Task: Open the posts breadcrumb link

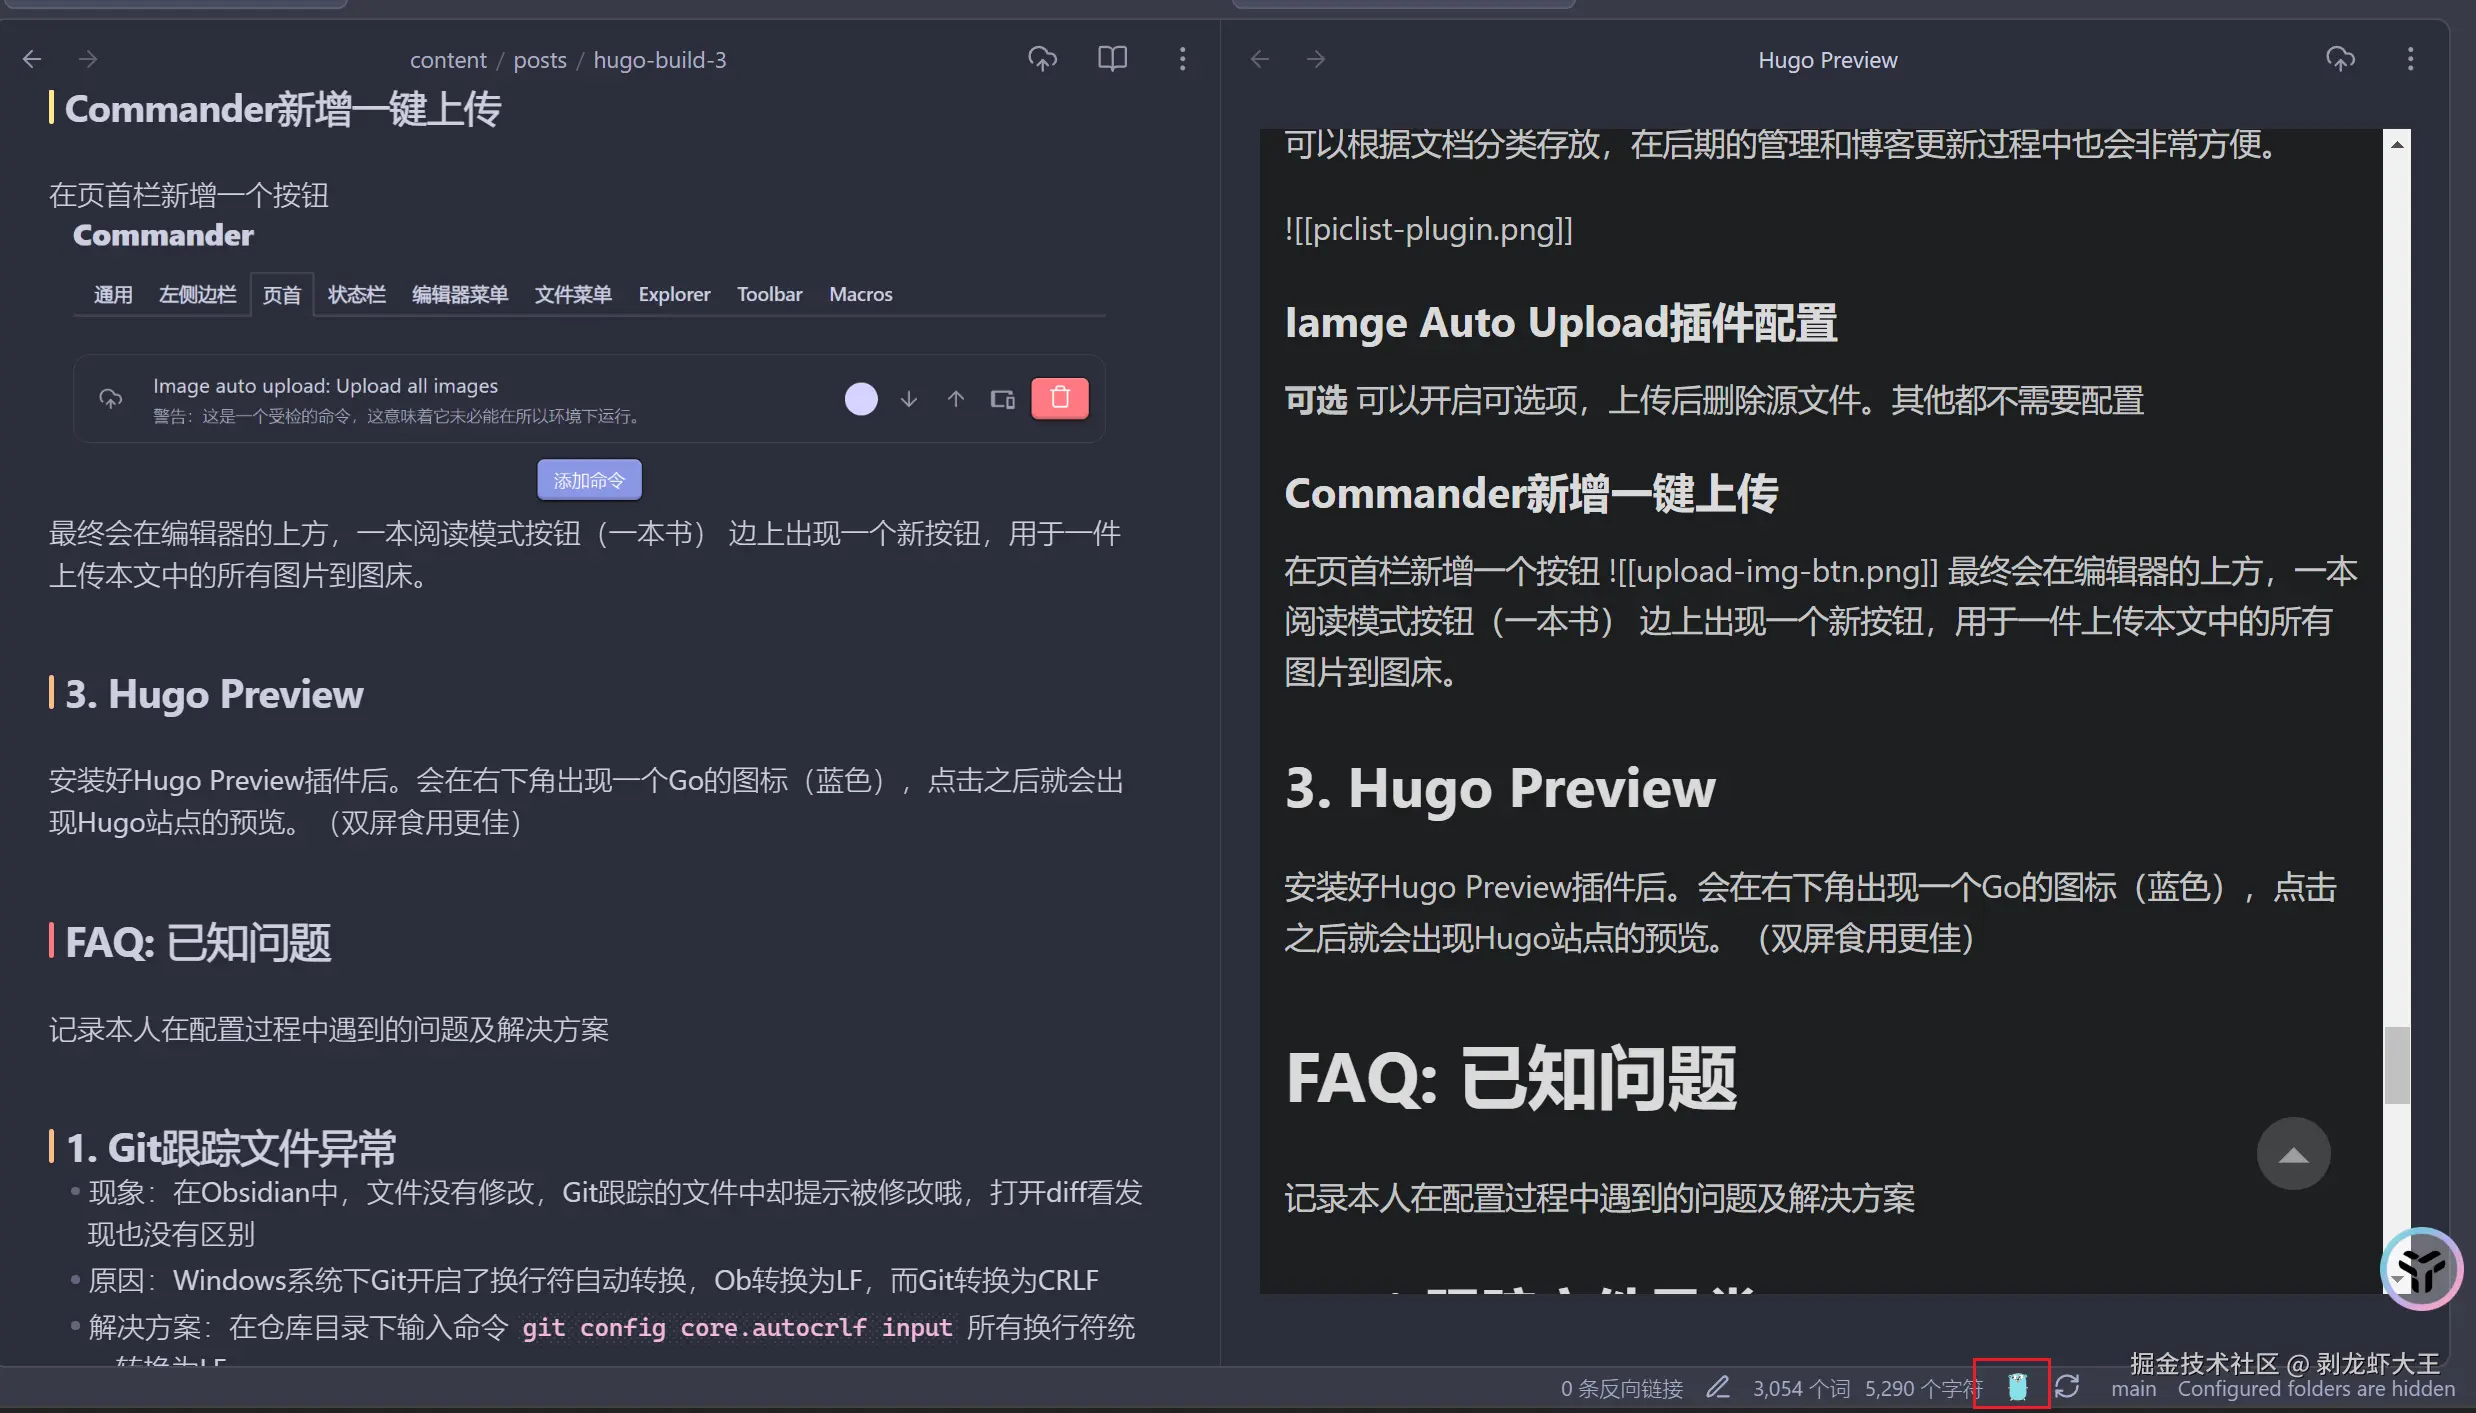Action: [x=540, y=59]
